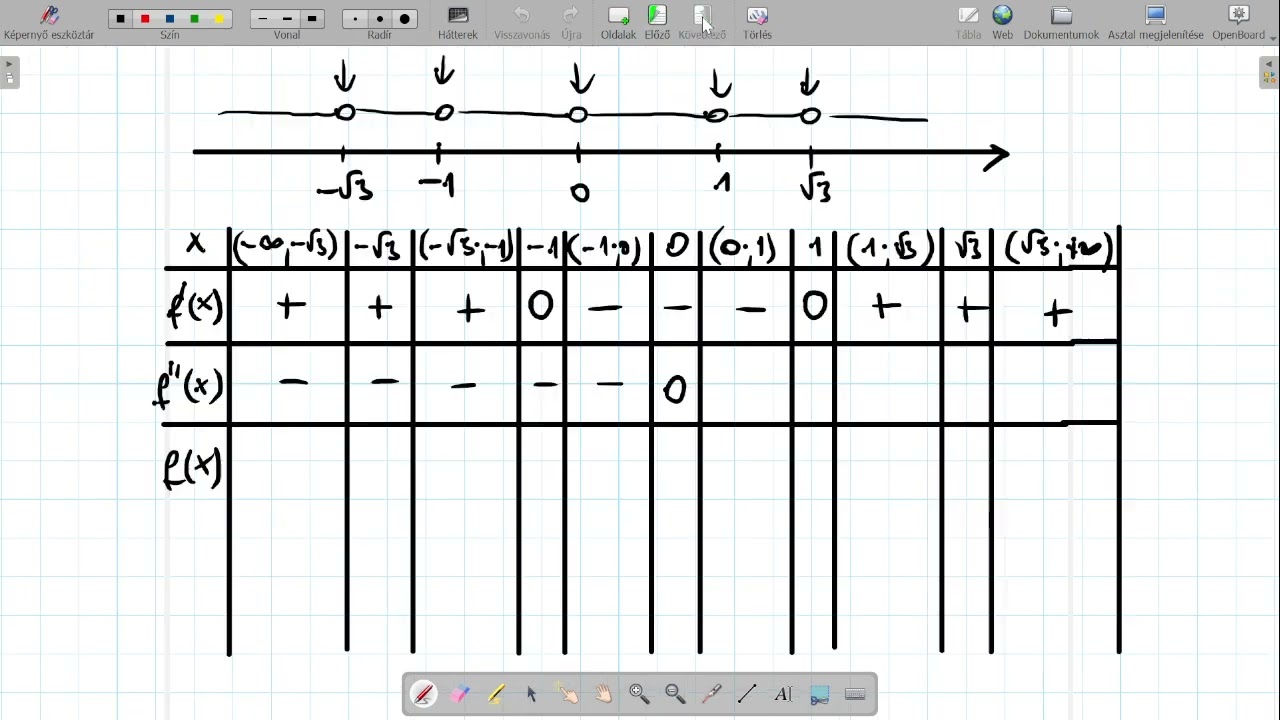This screenshot has height=720, width=1280.
Task: Expand the left page thumbnails panel
Action: coord(10,73)
